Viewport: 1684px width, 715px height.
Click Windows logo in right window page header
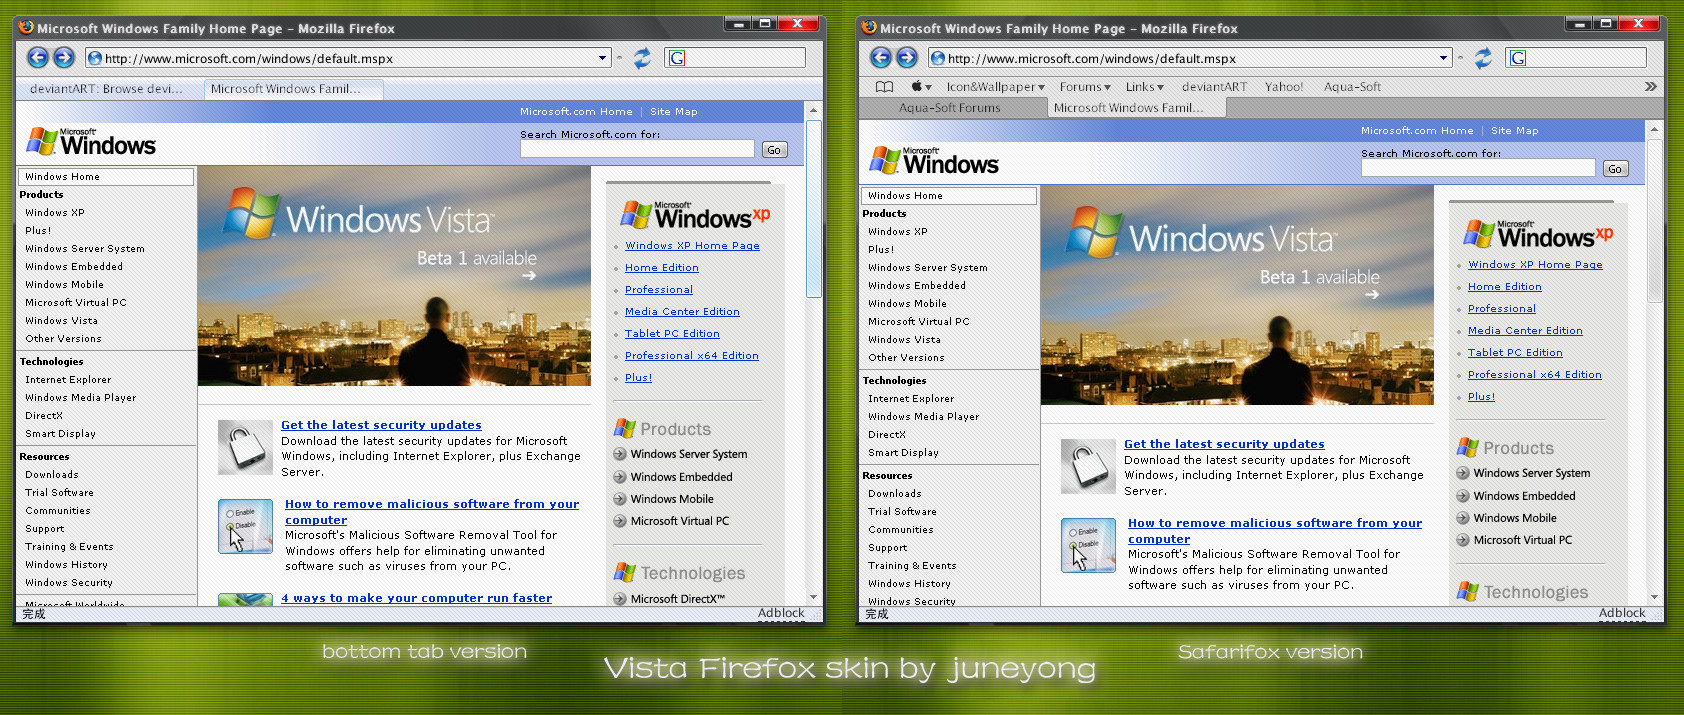tap(934, 162)
